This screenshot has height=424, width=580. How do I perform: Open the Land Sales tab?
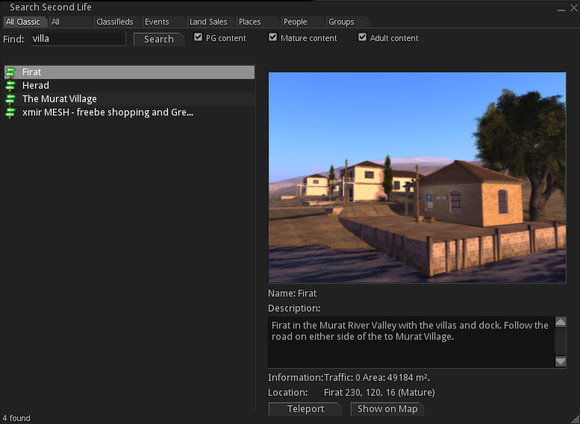click(210, 22)
